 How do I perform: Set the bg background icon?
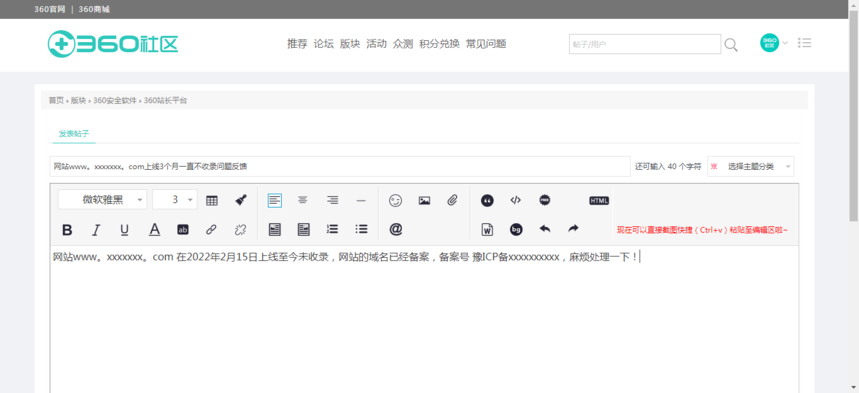(x=516, y=230)
